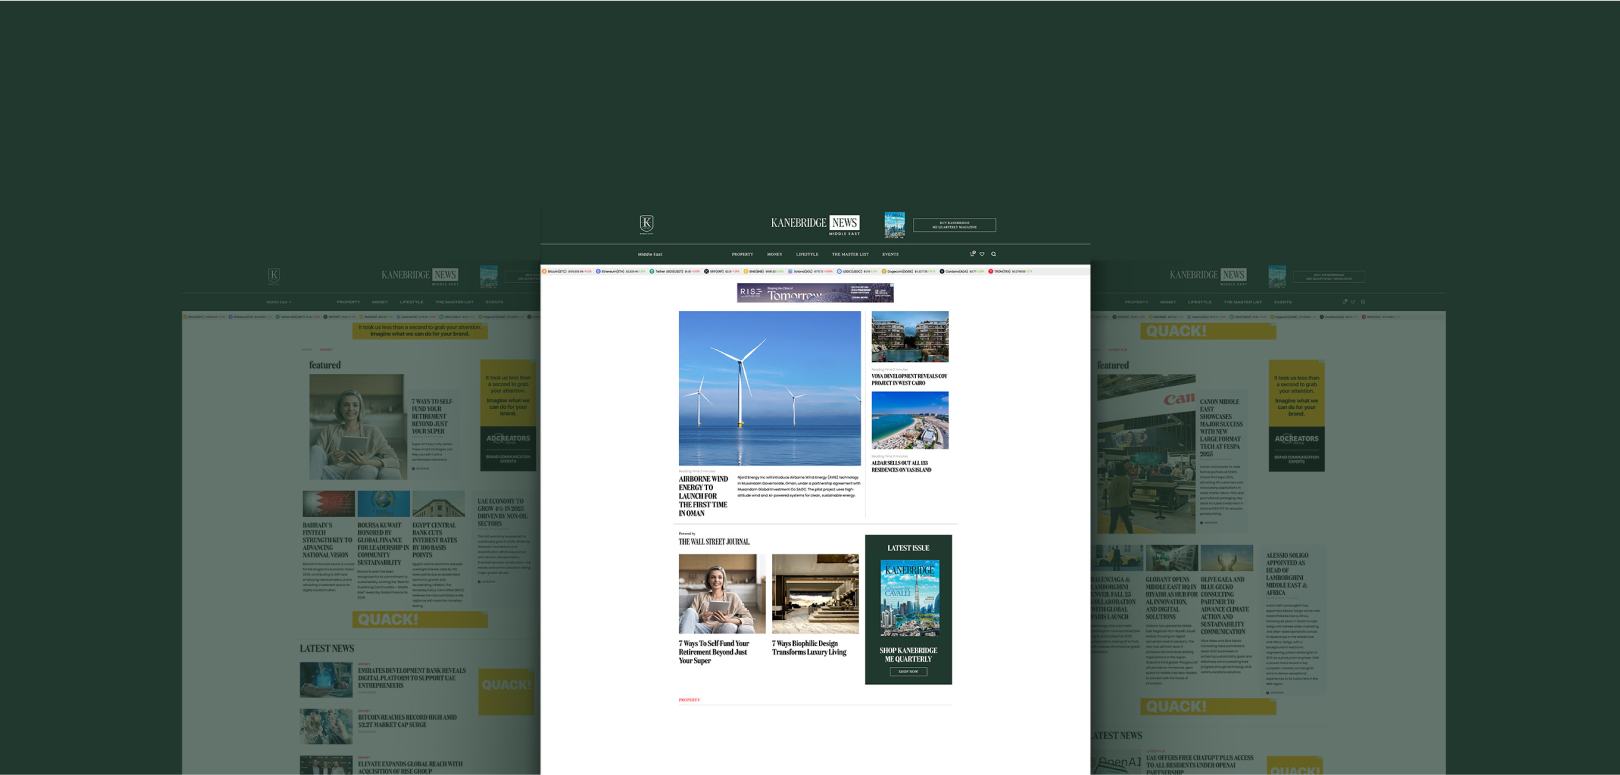1620x775 pixels.
Task: Click the Dogecoin ticker coin icon
Action: pos(885,271)
